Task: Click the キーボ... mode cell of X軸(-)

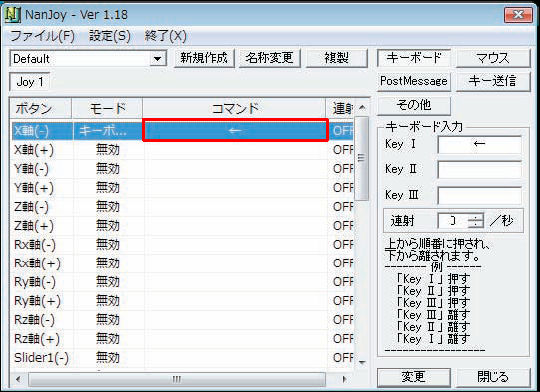Action: pyautogui.click(x=107, y=131)
